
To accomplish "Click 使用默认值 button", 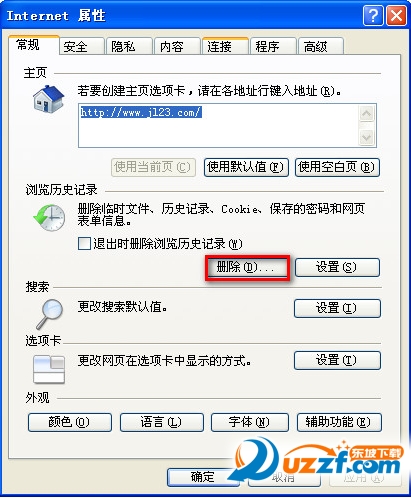I will (x=246, y=167).
